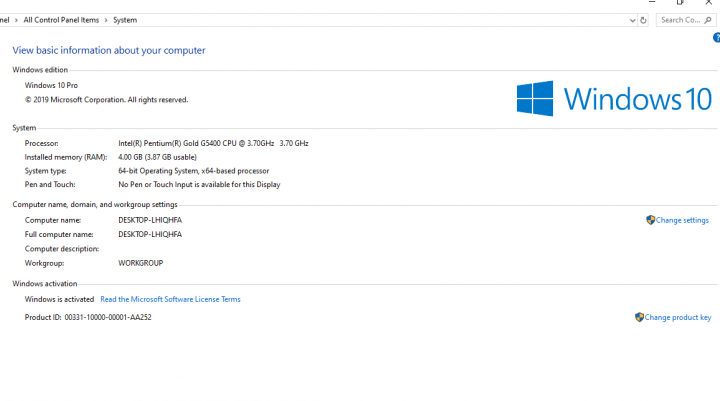Open the blue help icon
This screenshot has height=401, width=720.
[716, 38]
